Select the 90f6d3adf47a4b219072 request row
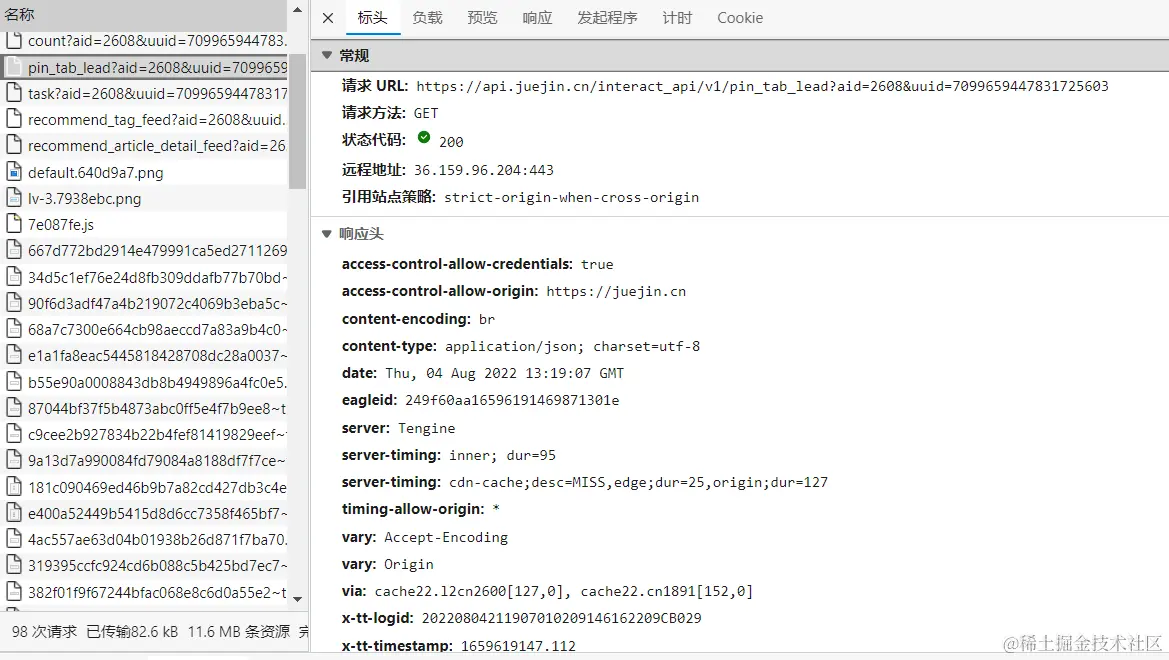The image size is (1169, 660). [144, 304]
